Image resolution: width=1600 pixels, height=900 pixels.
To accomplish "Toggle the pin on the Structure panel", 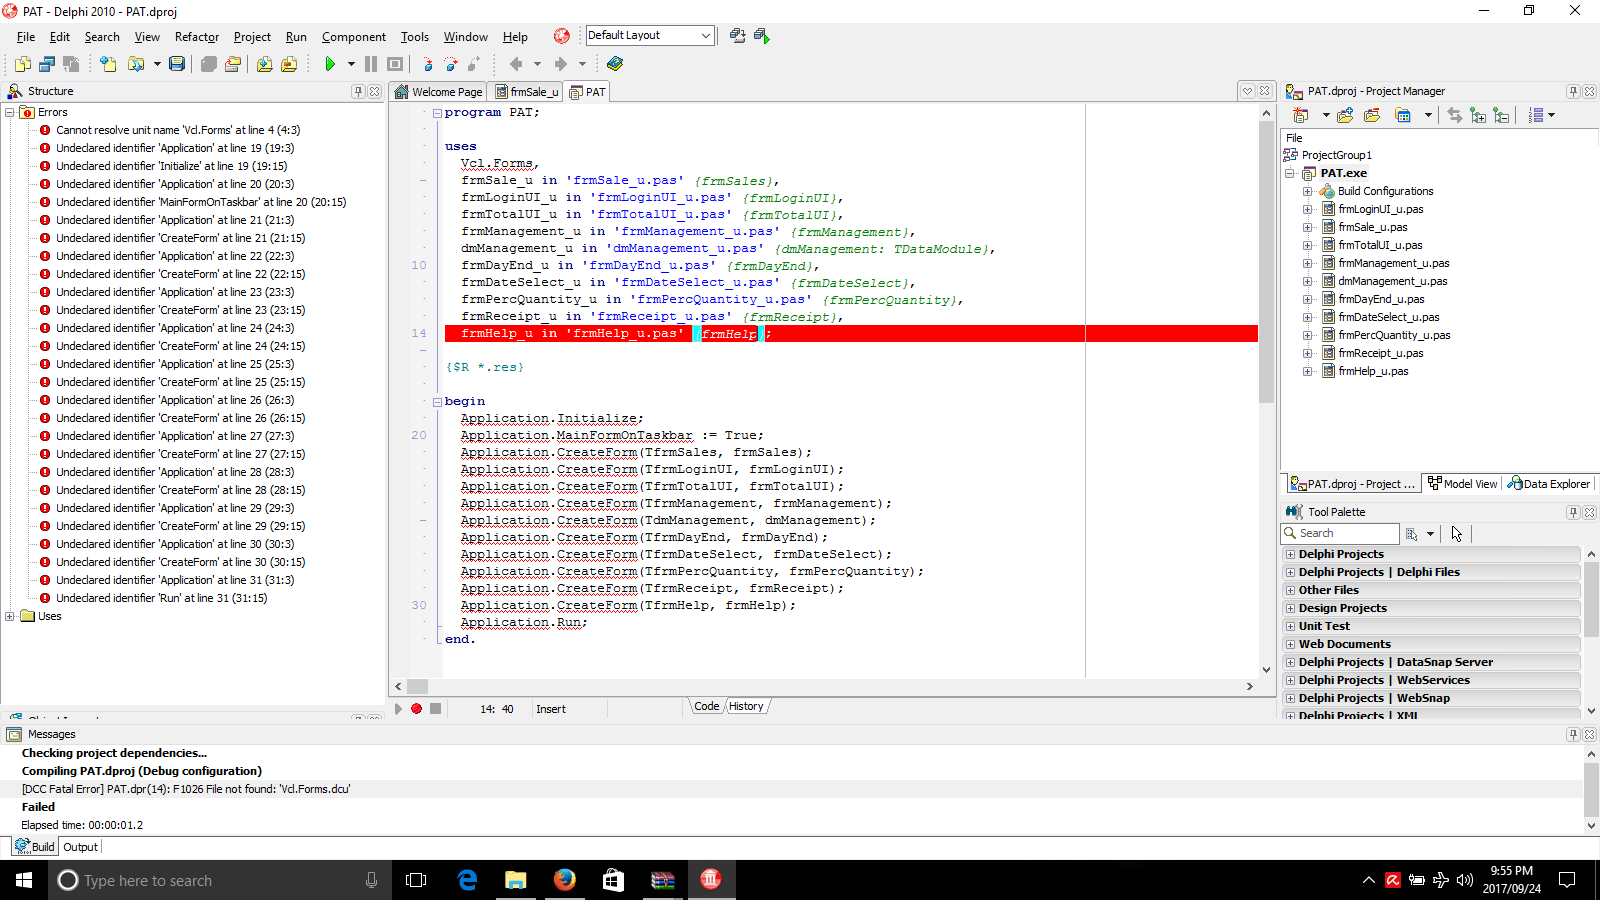I will click(x=358, y=90).
